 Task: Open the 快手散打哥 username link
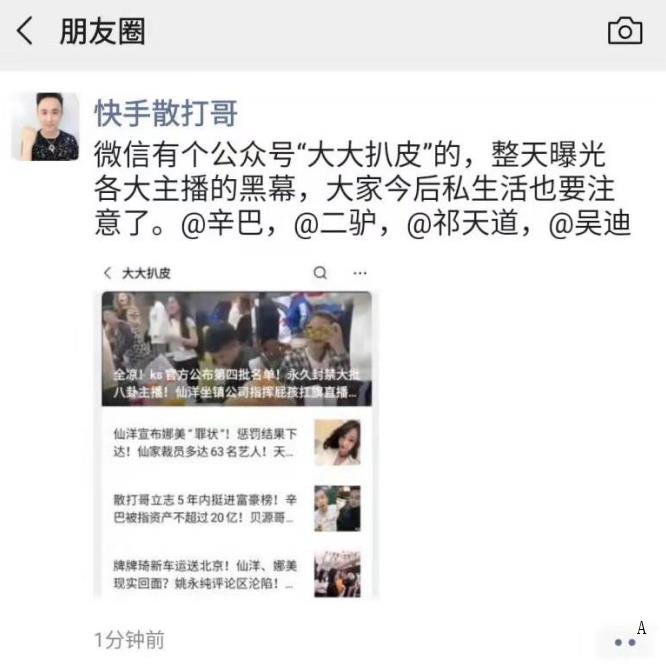point(166,113)
